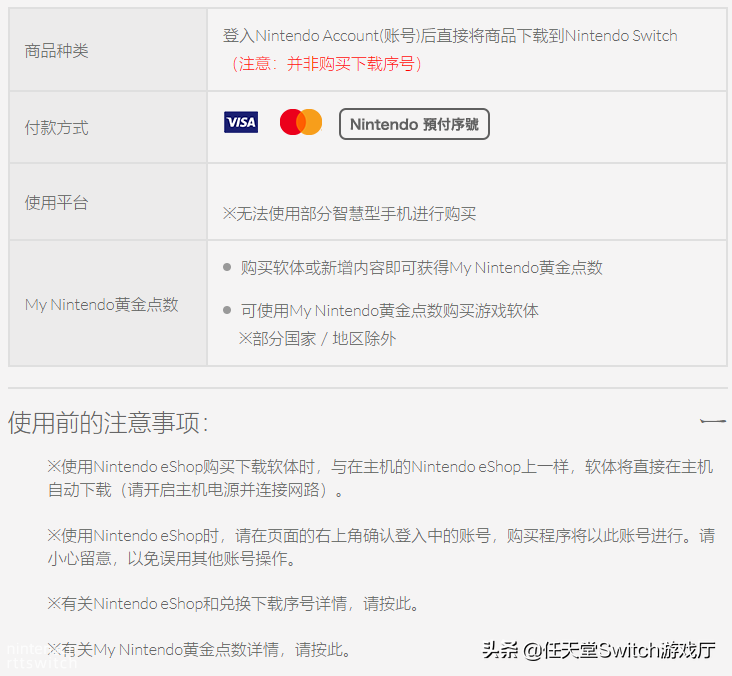The width and height of the screenshot is (732, 676).
Task: Select the Nintendo 预付序號 payment badge
Action: (x=414, y=124)
